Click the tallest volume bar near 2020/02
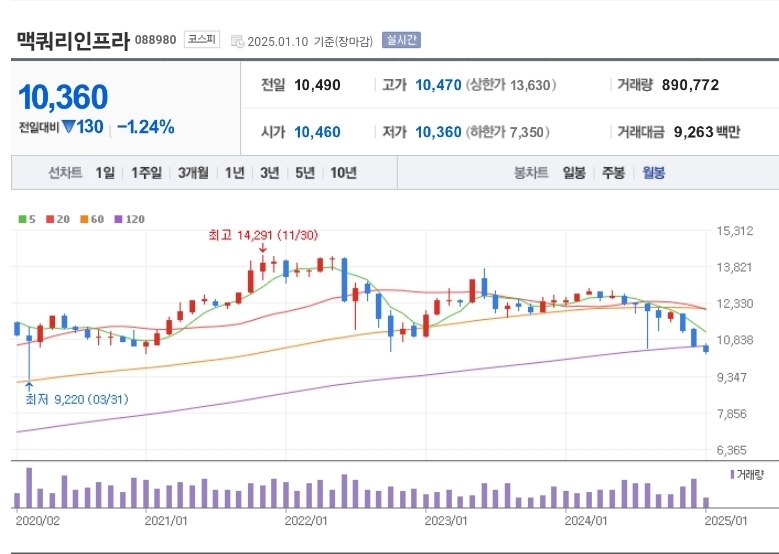Image resolution: width=779 pixels, height=554 pixels. pyautogui.click(x=29, y=487)
